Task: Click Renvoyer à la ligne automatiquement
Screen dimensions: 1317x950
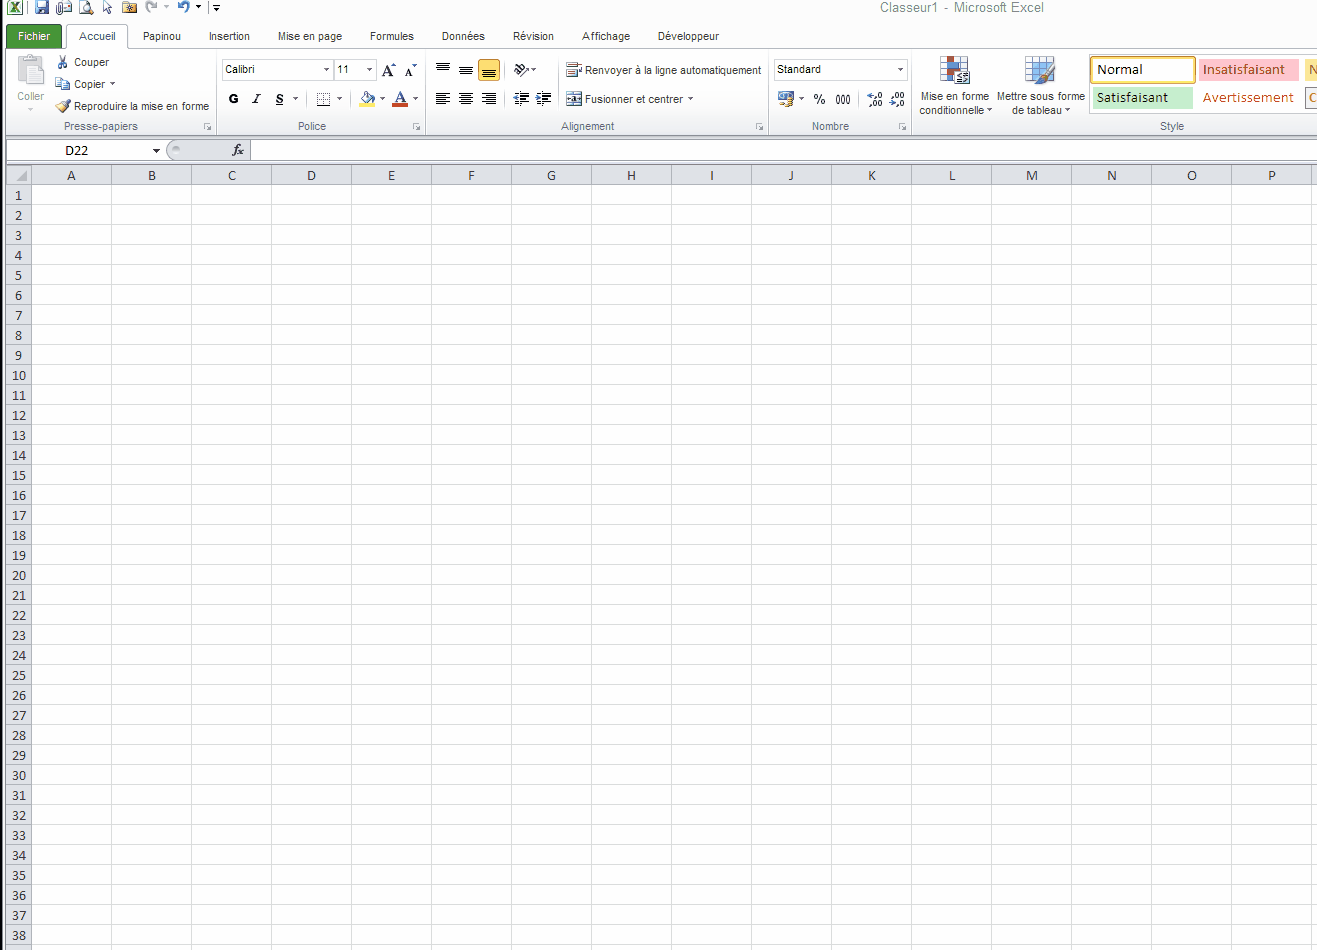Action: pos(664,70)
